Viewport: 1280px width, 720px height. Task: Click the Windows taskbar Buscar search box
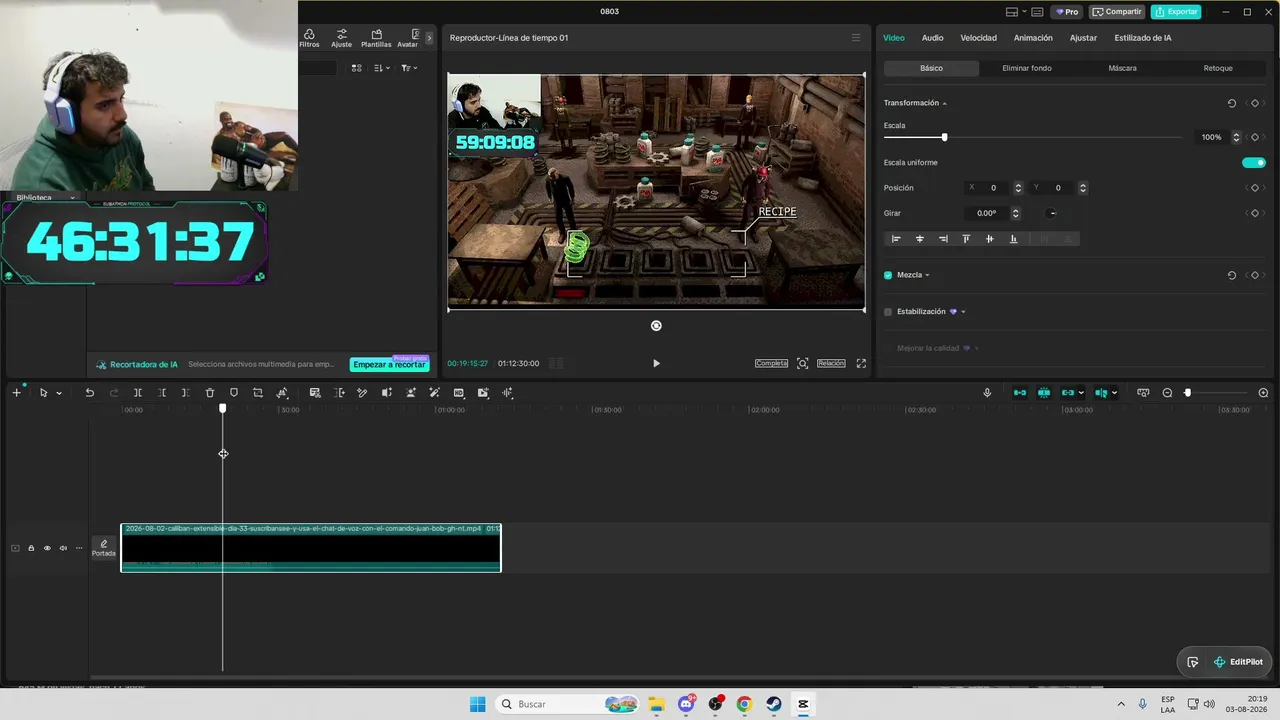click(x=569, y=704)
